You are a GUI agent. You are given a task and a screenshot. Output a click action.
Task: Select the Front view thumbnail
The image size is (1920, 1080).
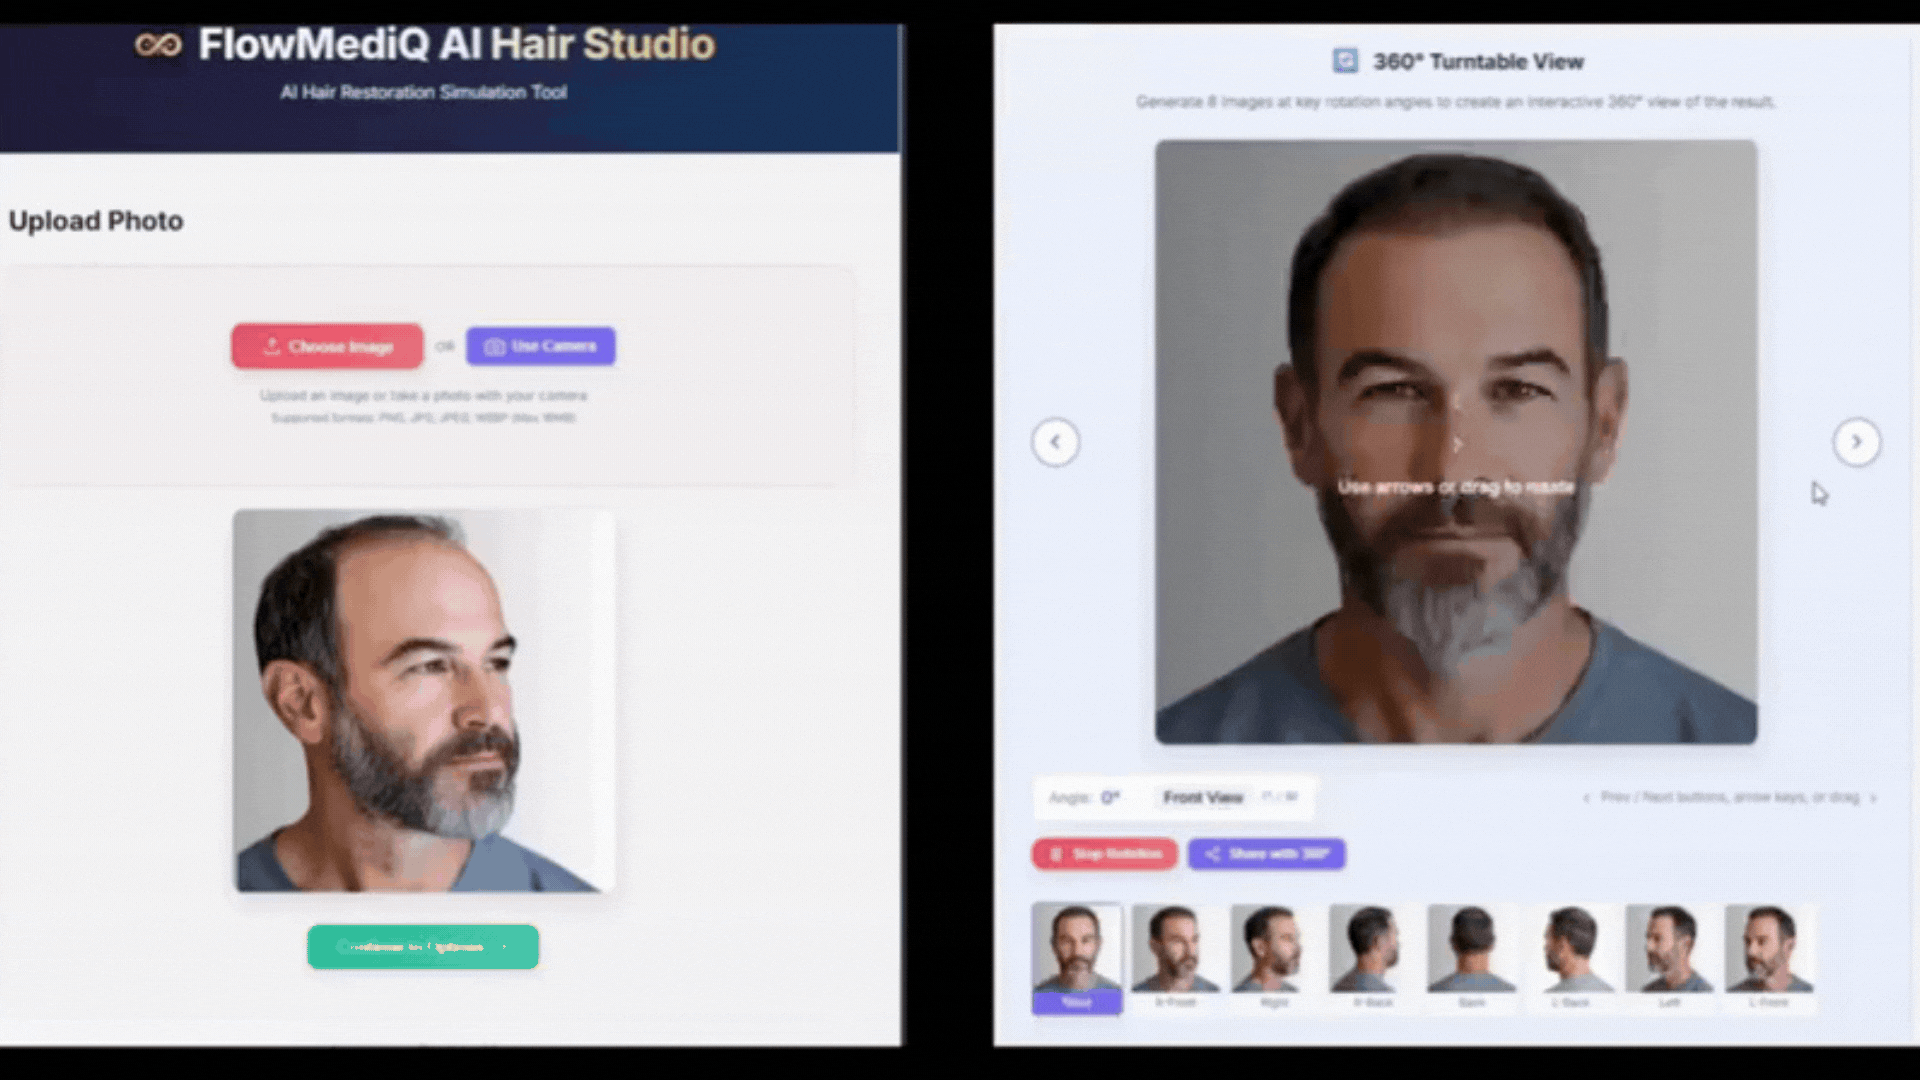pos(1077,958)
